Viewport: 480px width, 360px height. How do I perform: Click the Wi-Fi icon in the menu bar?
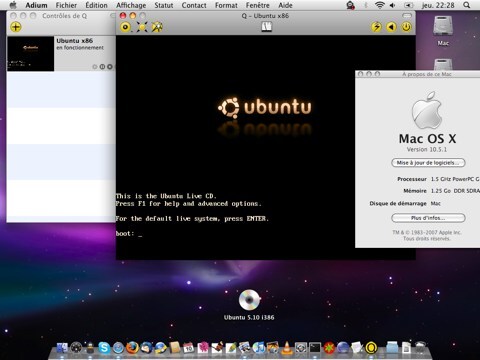[379, 5]
